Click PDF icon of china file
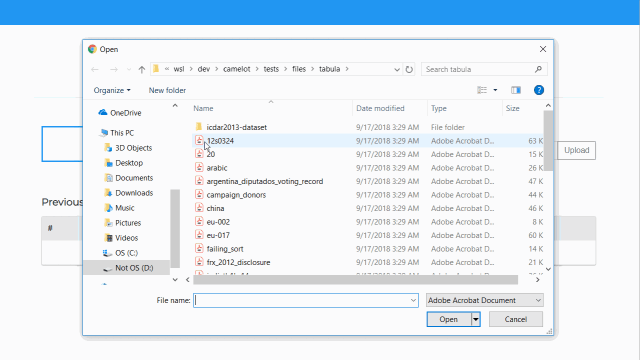640x360 pixels. click(199, 208)
